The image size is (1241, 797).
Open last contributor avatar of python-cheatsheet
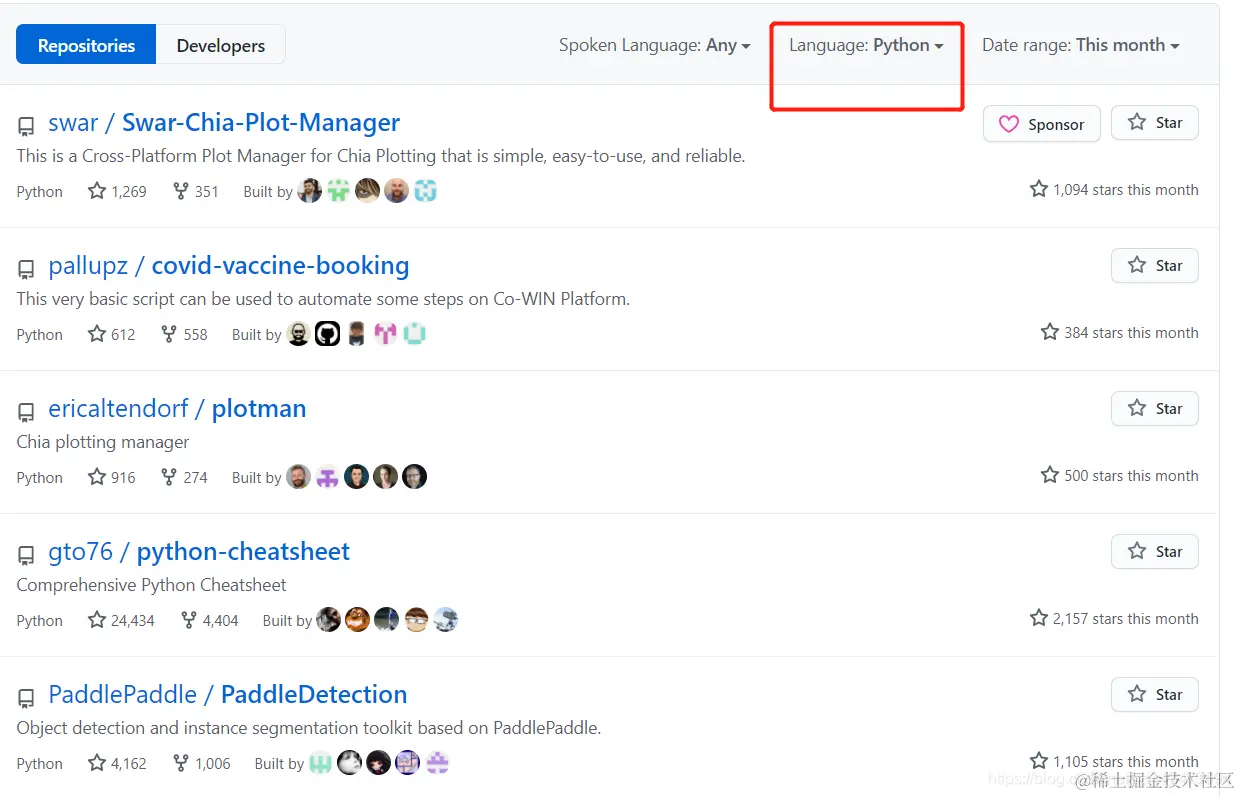tap(446, 620)
